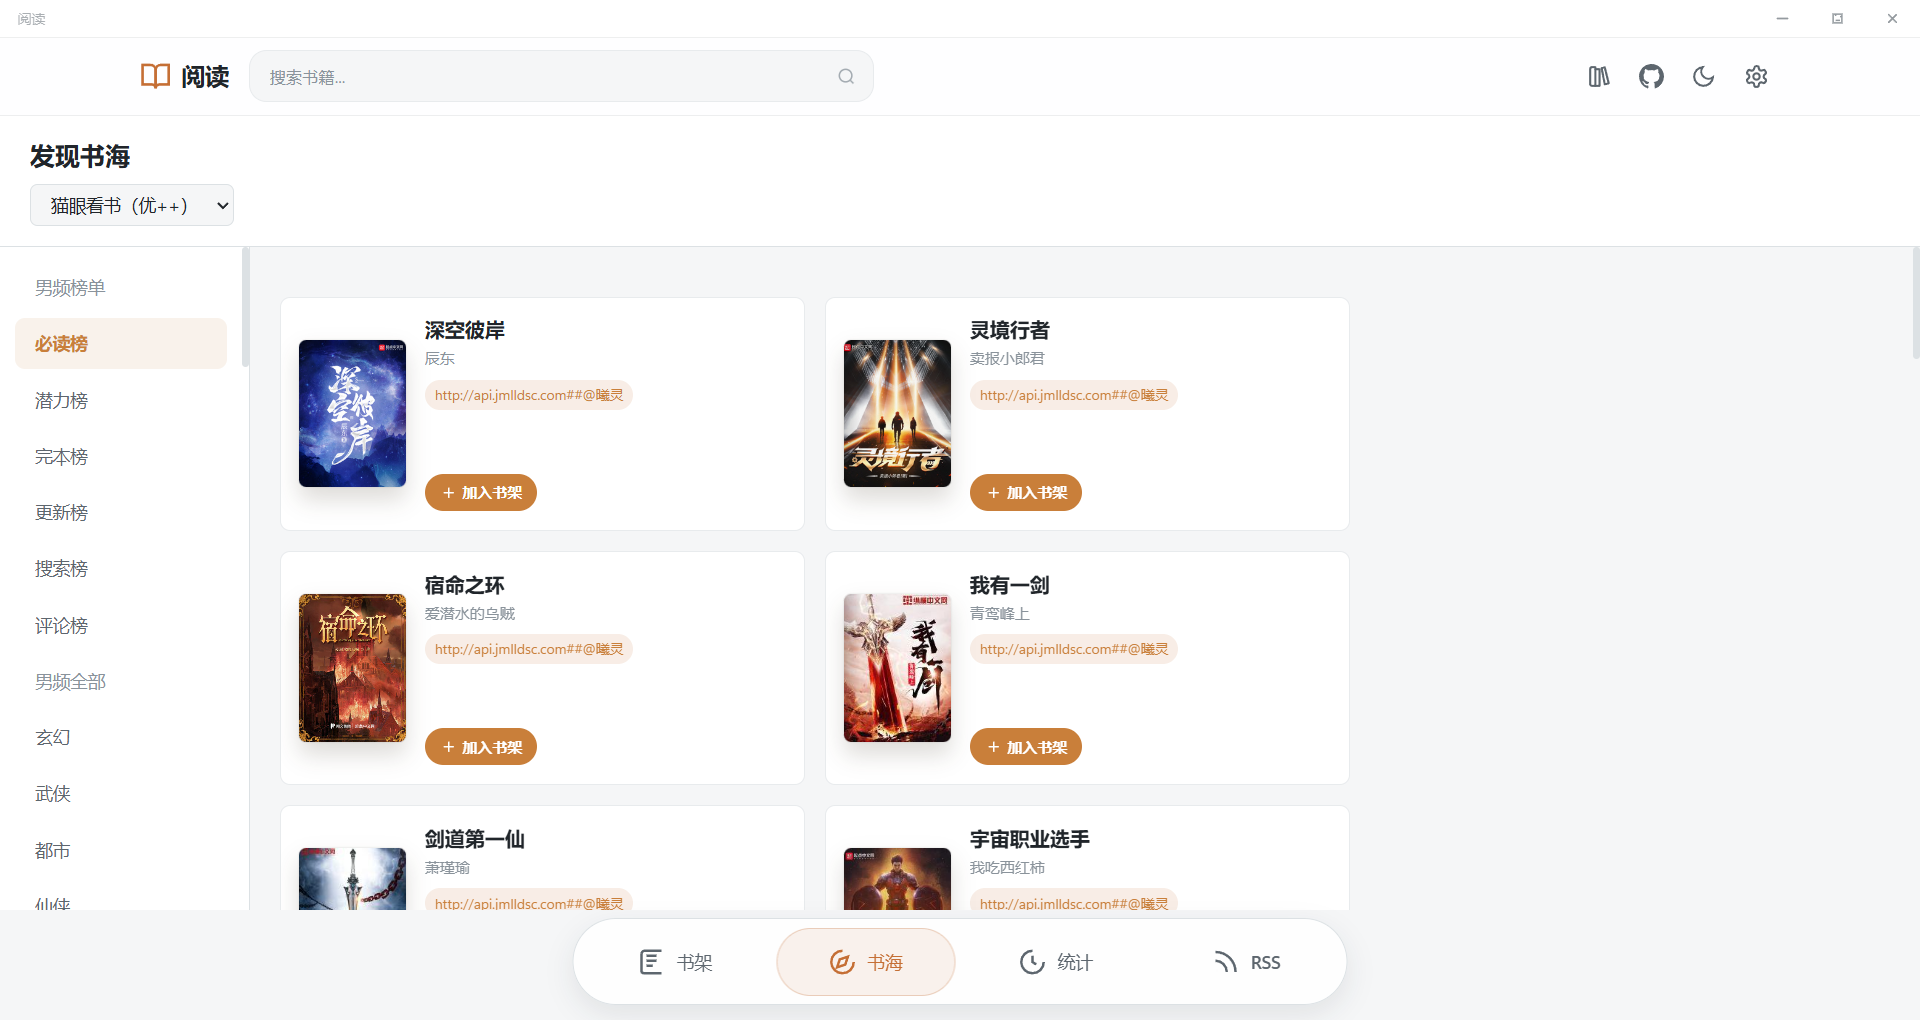1920x1020 pixels.
Task: Expand the 猫眼看书 source dropdown
Action: tap(132, 205)
